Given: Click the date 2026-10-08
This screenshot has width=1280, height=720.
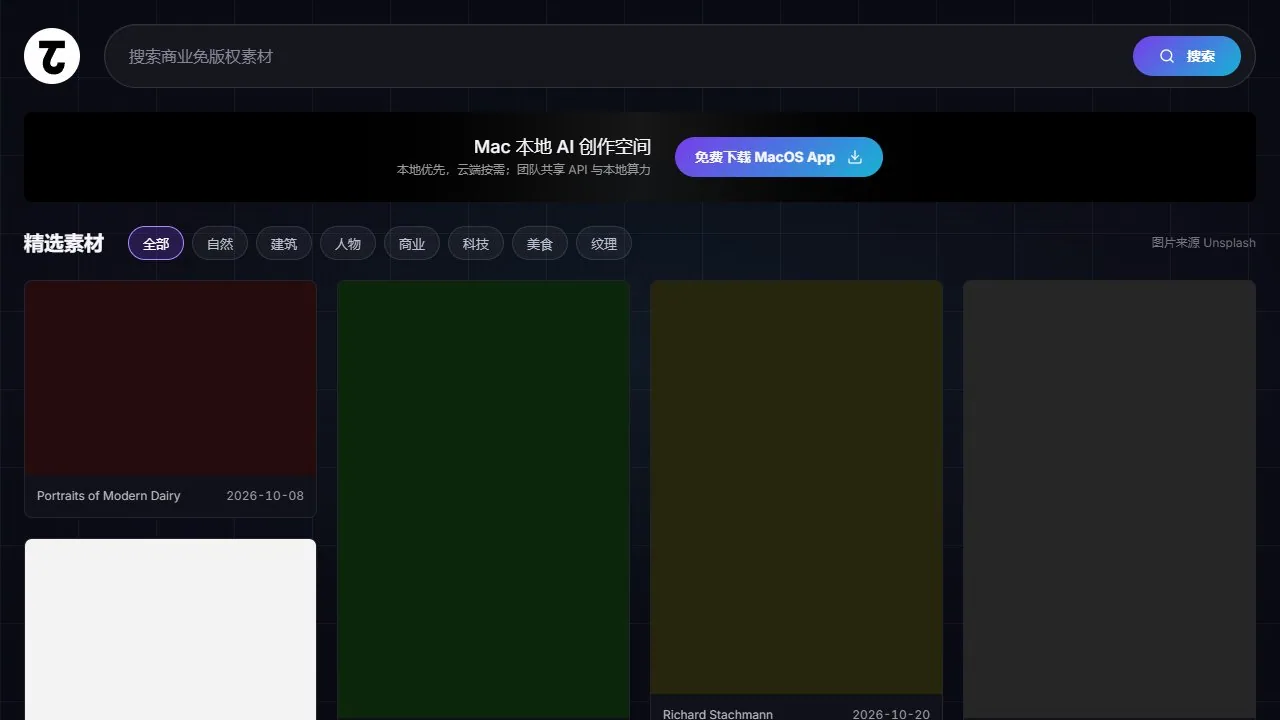Looking at the screenshot, I should pyautogui.click(x=265, y=496).
